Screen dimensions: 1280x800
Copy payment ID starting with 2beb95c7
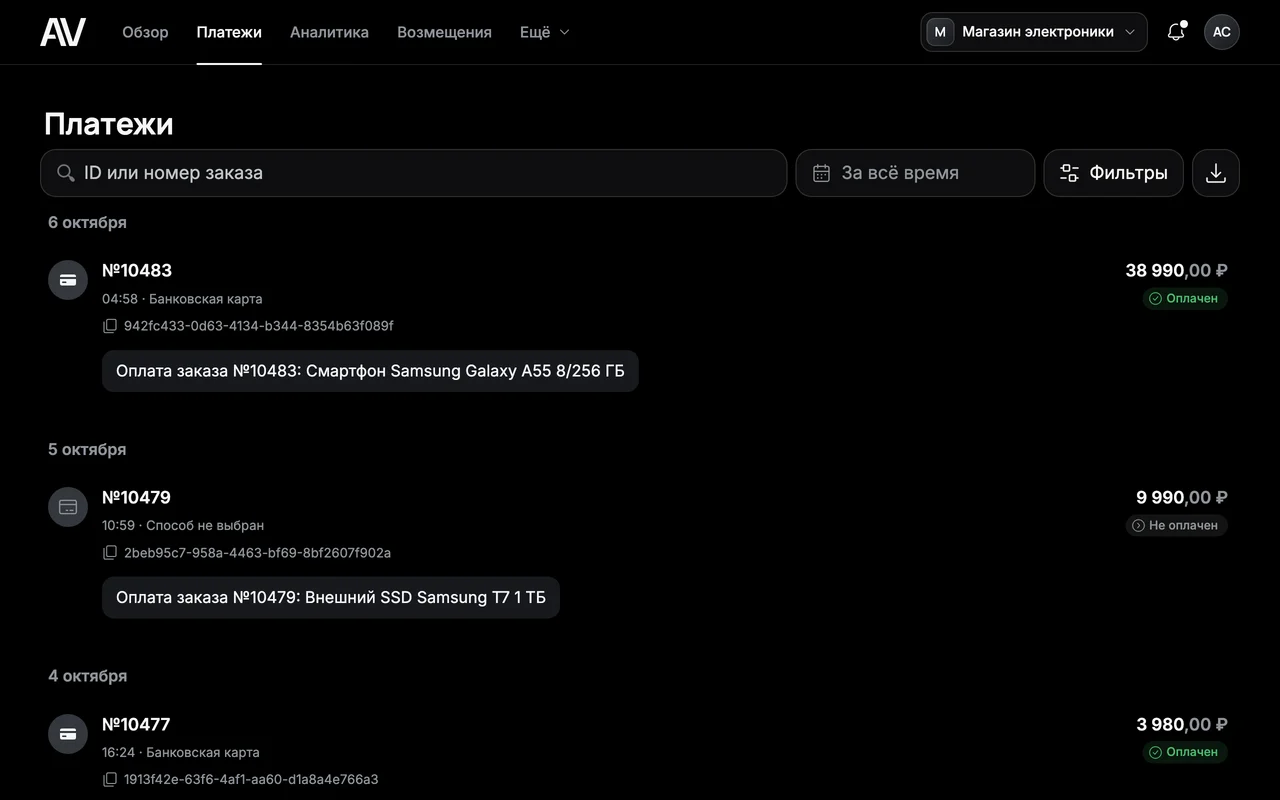(110, 553)
